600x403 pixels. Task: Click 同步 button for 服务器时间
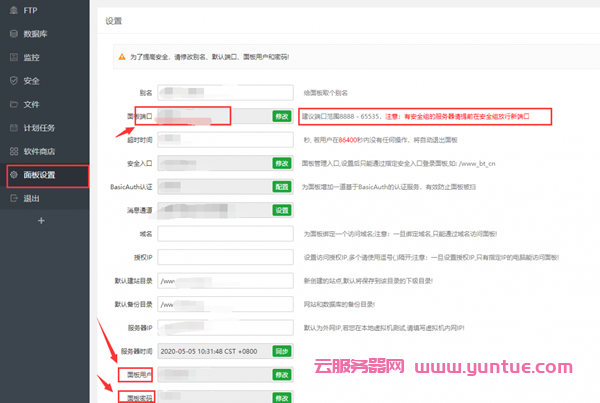(x=282, y=351)
